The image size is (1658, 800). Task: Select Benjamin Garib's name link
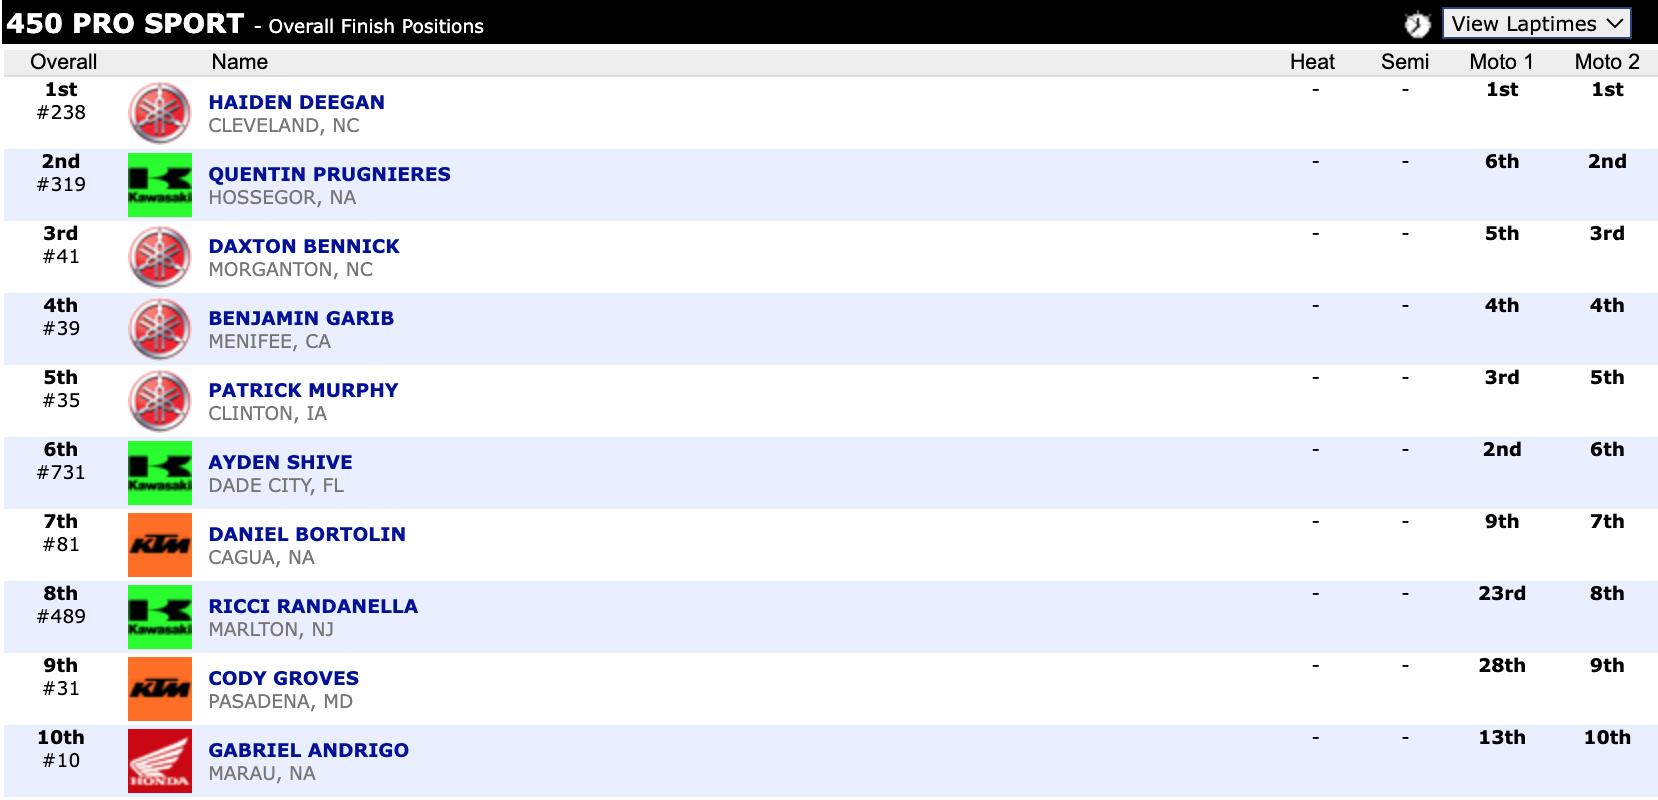(301, 318)
